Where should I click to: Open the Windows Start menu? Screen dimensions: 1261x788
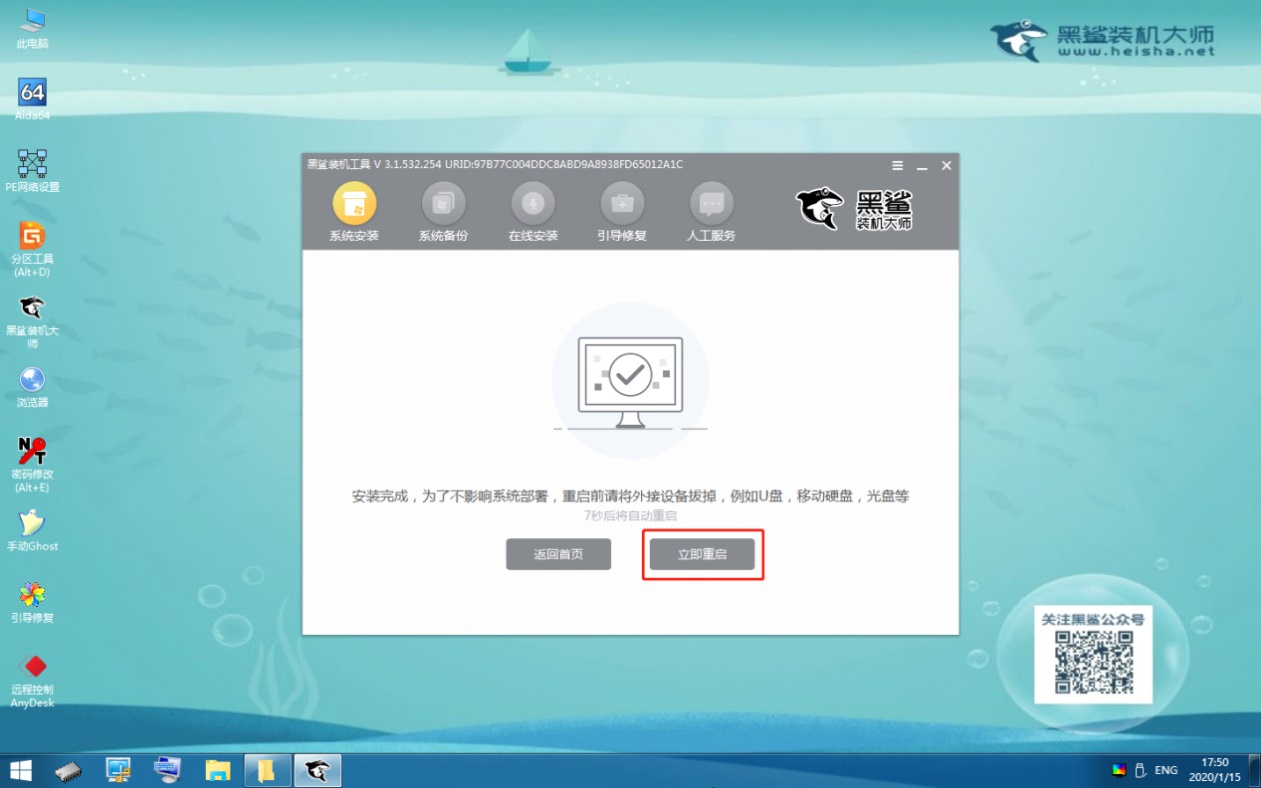20,769
